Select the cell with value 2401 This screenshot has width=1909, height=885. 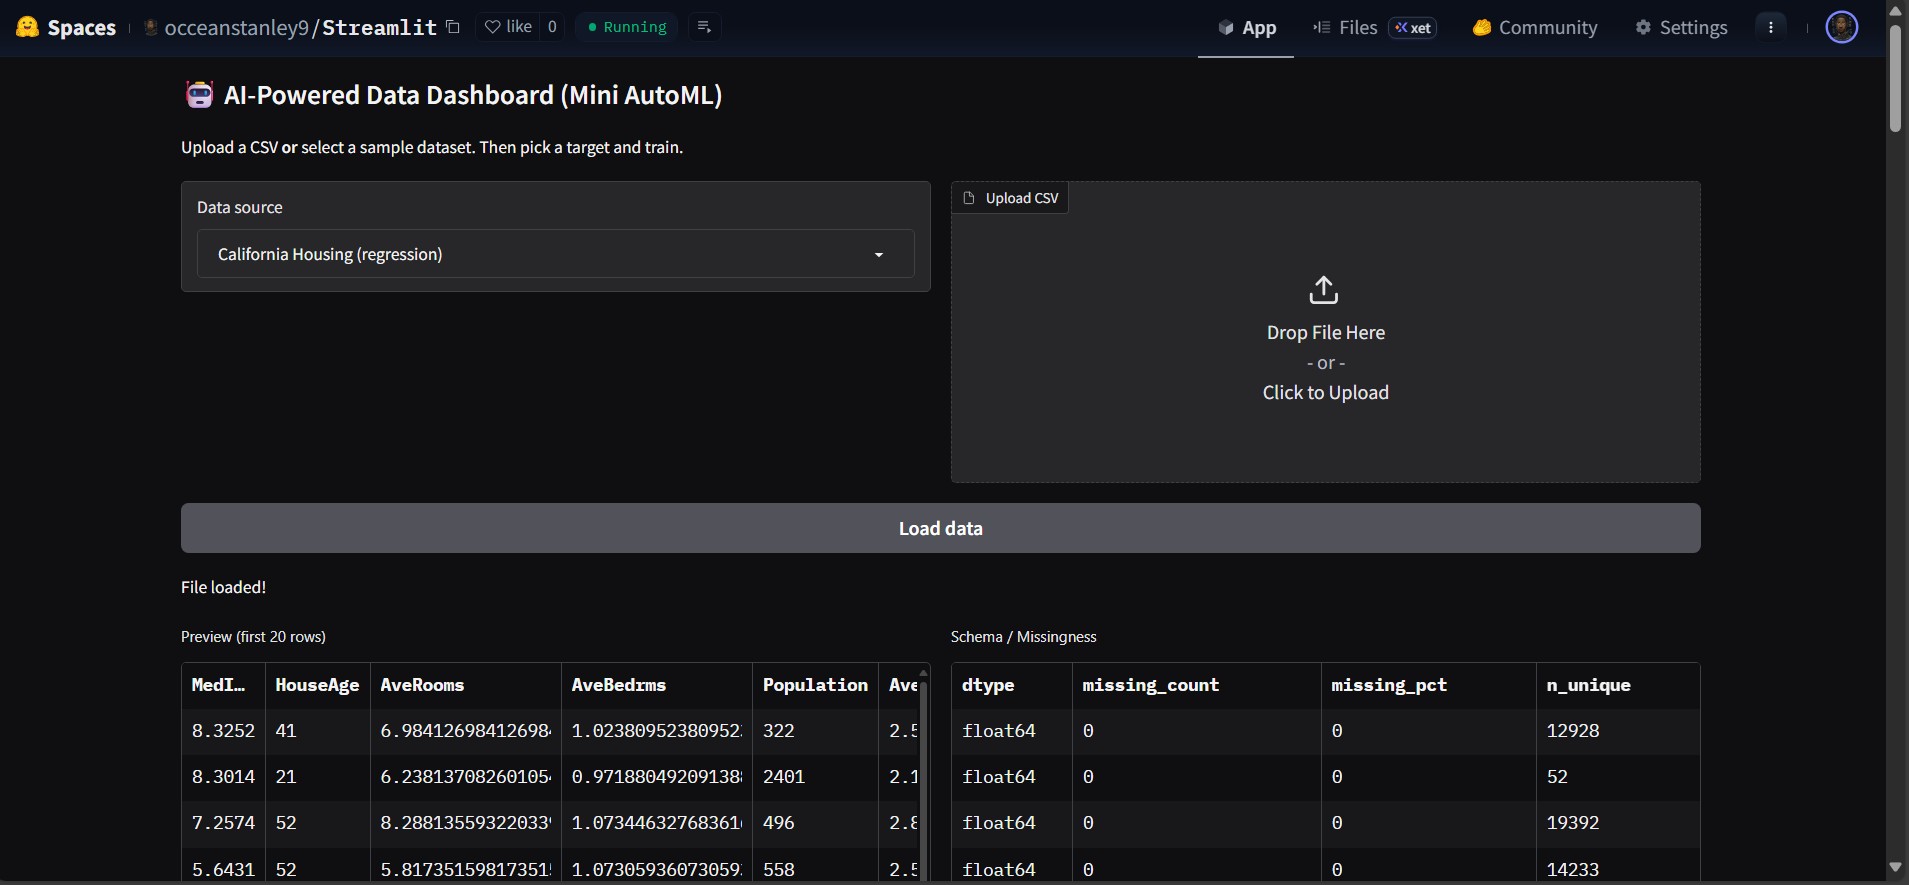[x=815, y=777]
